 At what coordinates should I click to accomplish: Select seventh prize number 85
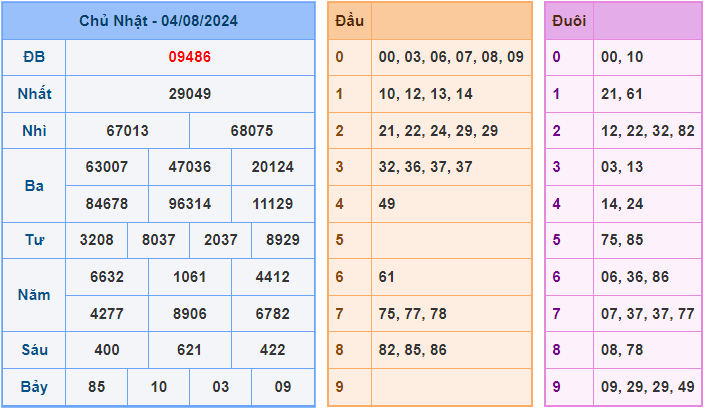point(96,387)
